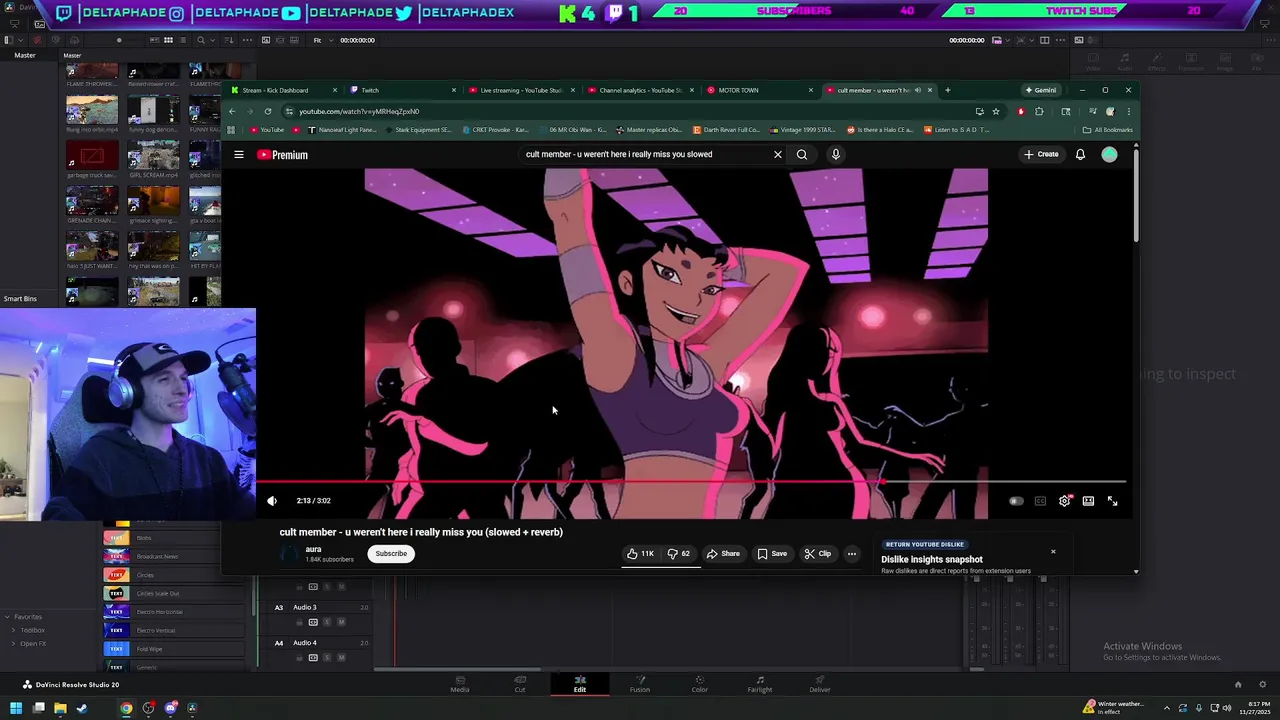Image resolution: width=1280 pixels, height=720 pixels.
Task: Dislike the video showing 62 dislikes
Action: (x=678, y=554)
